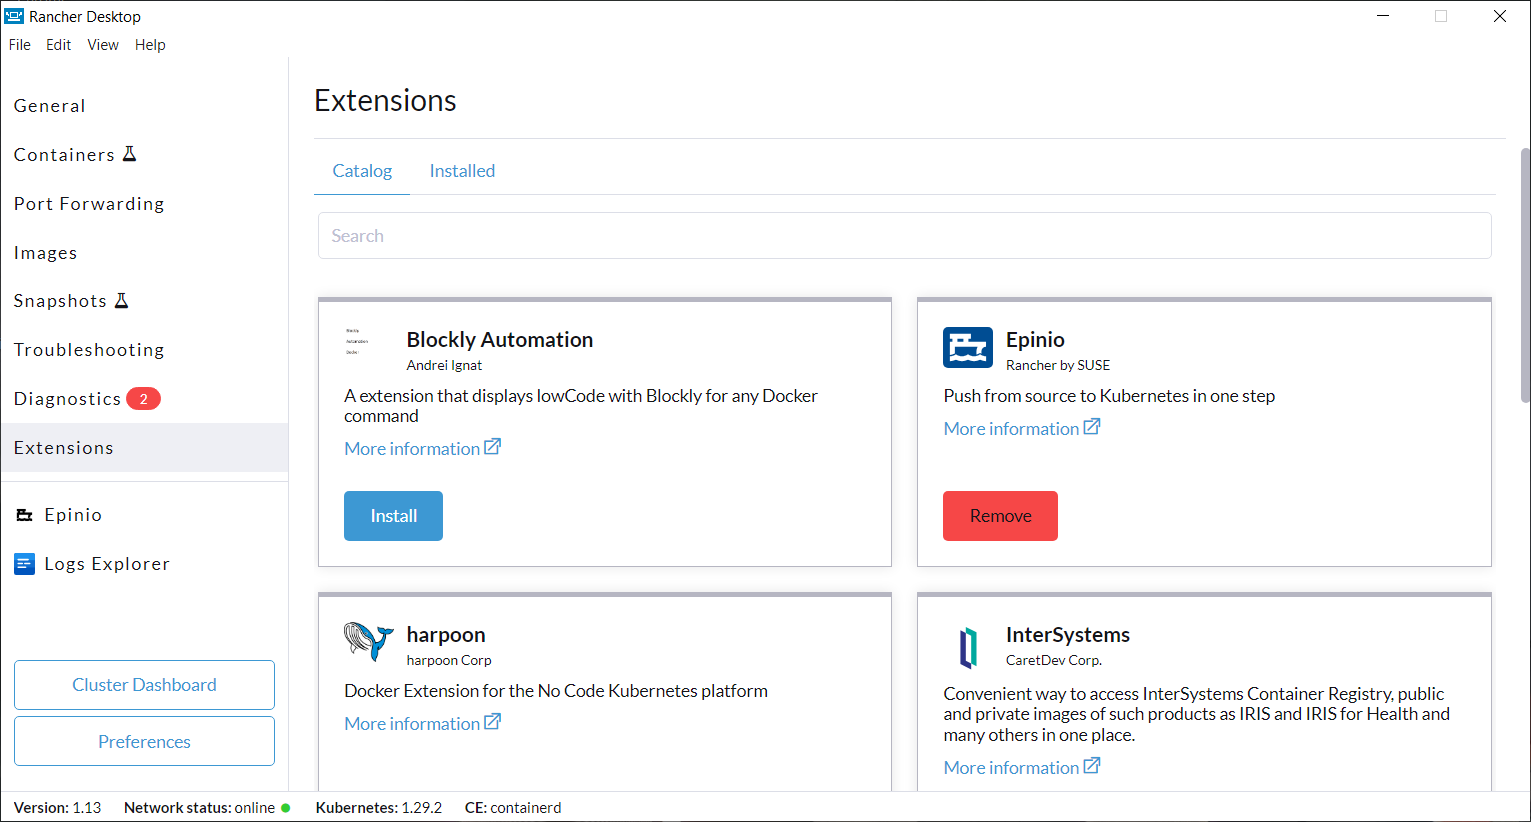Open the Cluster Dashboard

144,685
